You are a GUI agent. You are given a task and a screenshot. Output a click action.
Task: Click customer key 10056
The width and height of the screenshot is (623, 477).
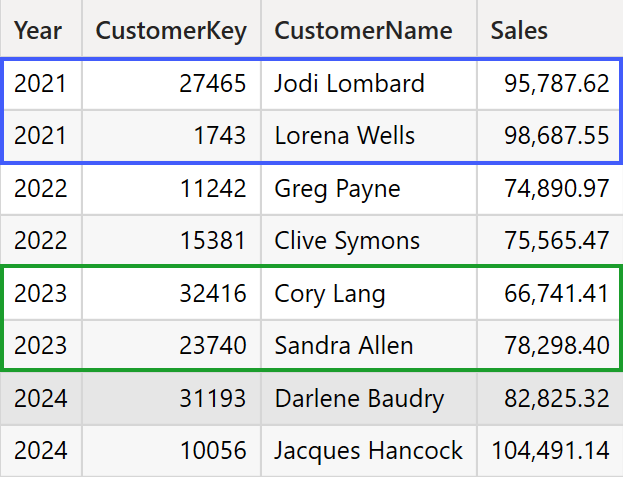(212, 451)
